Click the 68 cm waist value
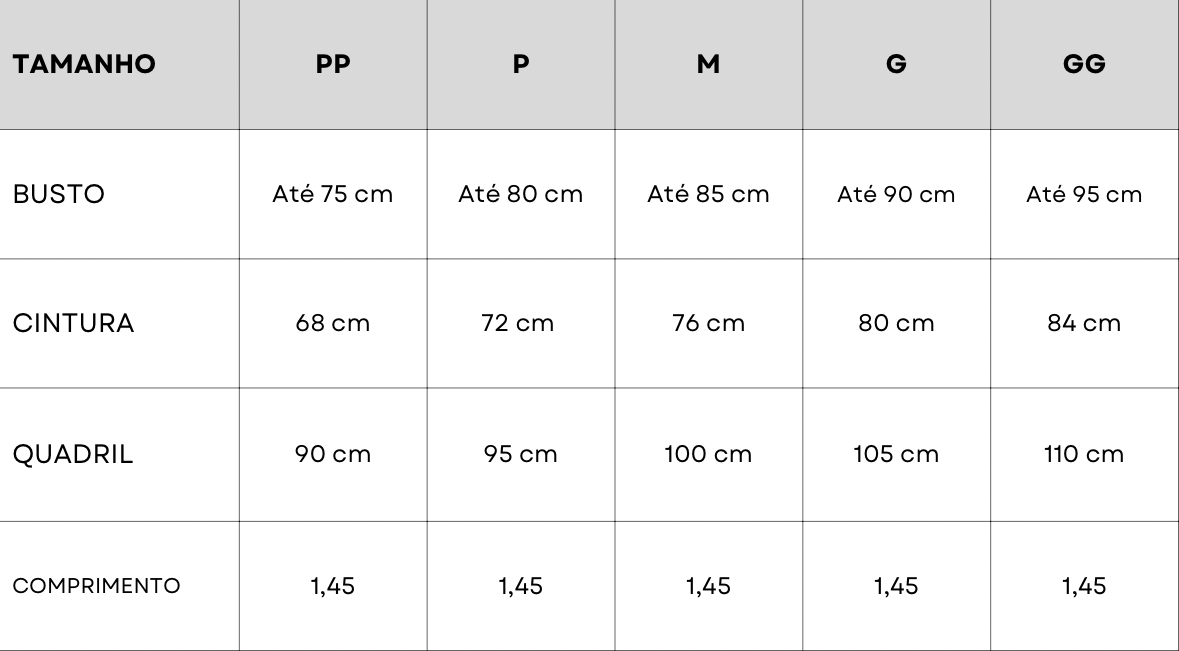This screenshot has width=1179, height=651. click(x=332, y=324)
